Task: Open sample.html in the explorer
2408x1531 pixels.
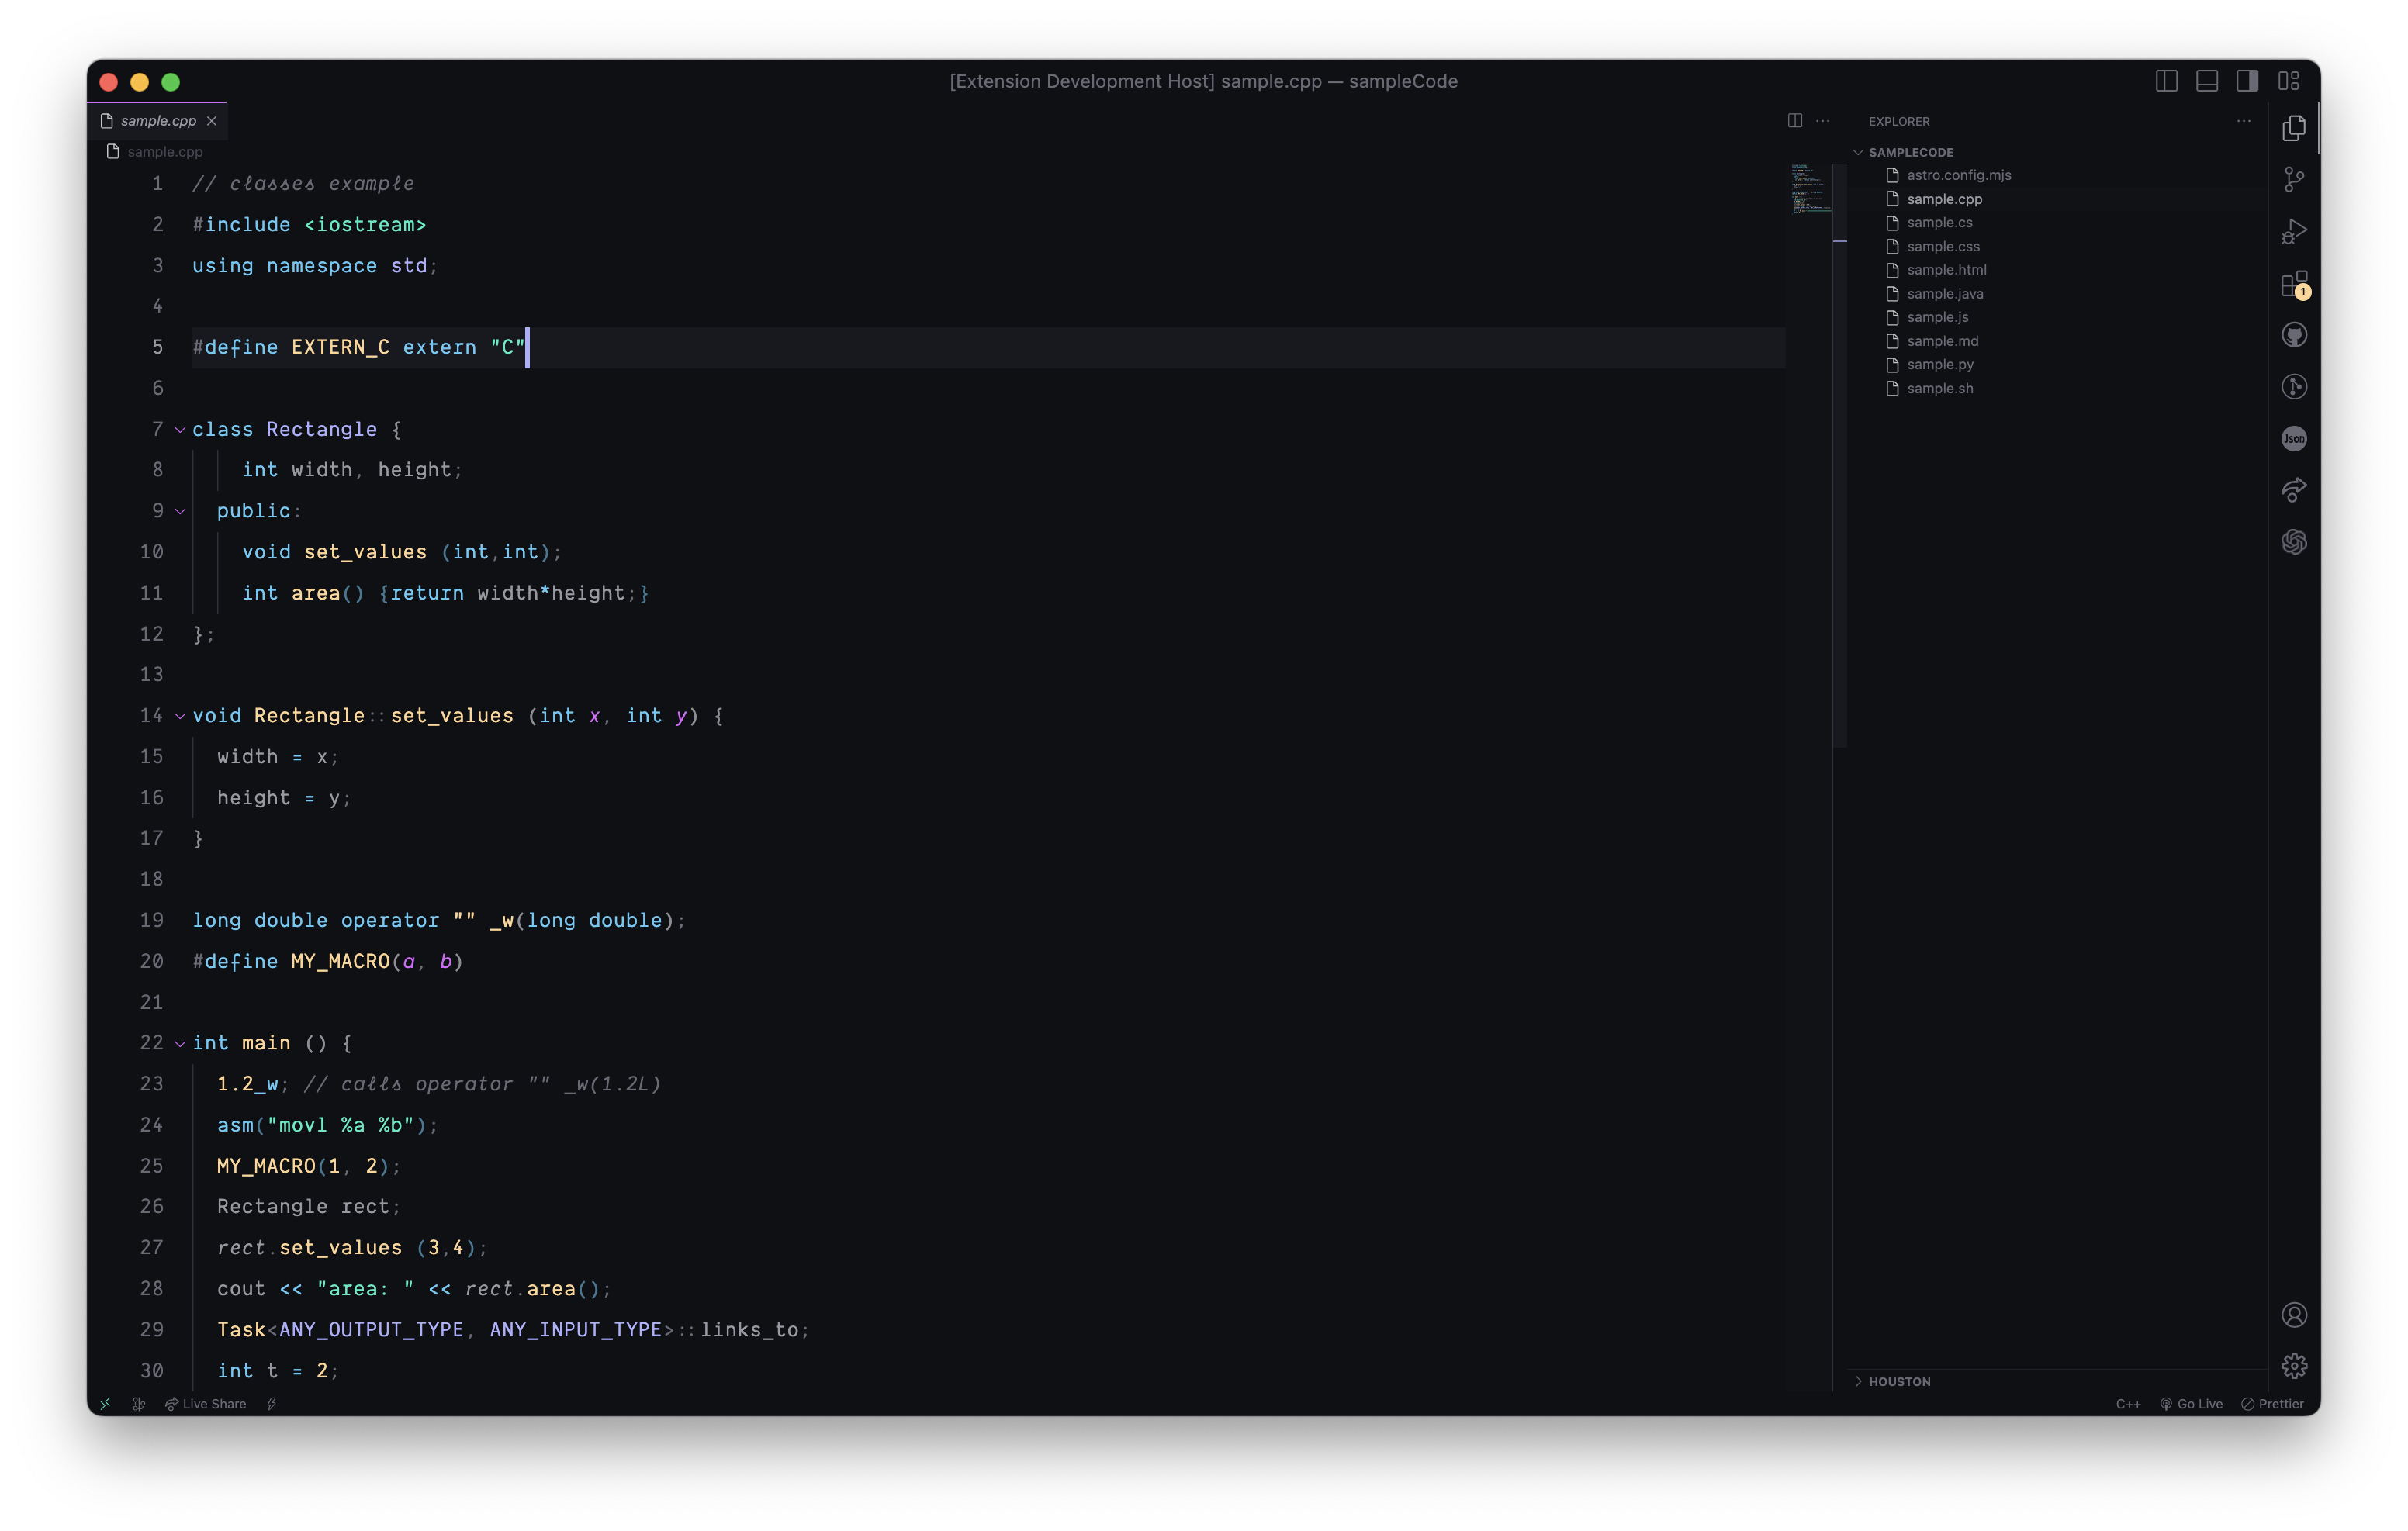Action: point(1946,270)
